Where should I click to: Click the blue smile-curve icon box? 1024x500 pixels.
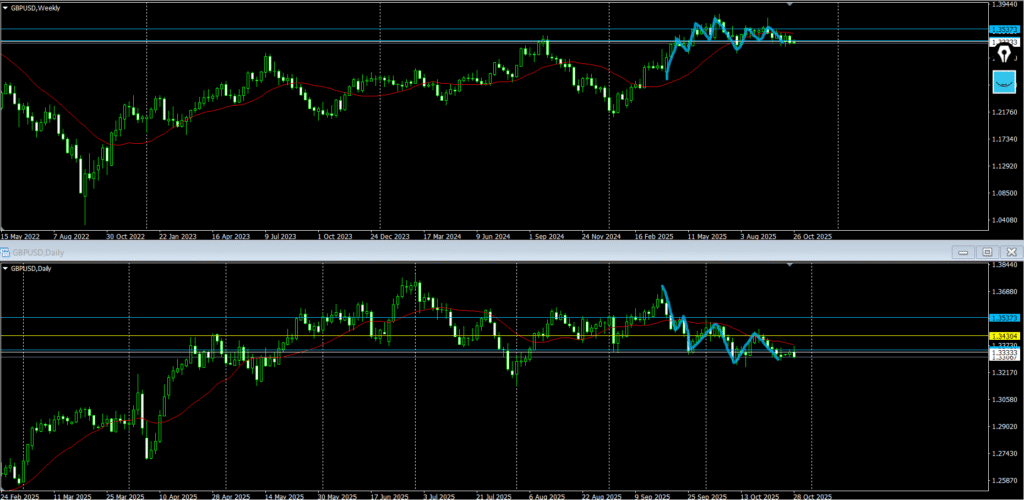pyautogui.click(x=1005, y=83)
